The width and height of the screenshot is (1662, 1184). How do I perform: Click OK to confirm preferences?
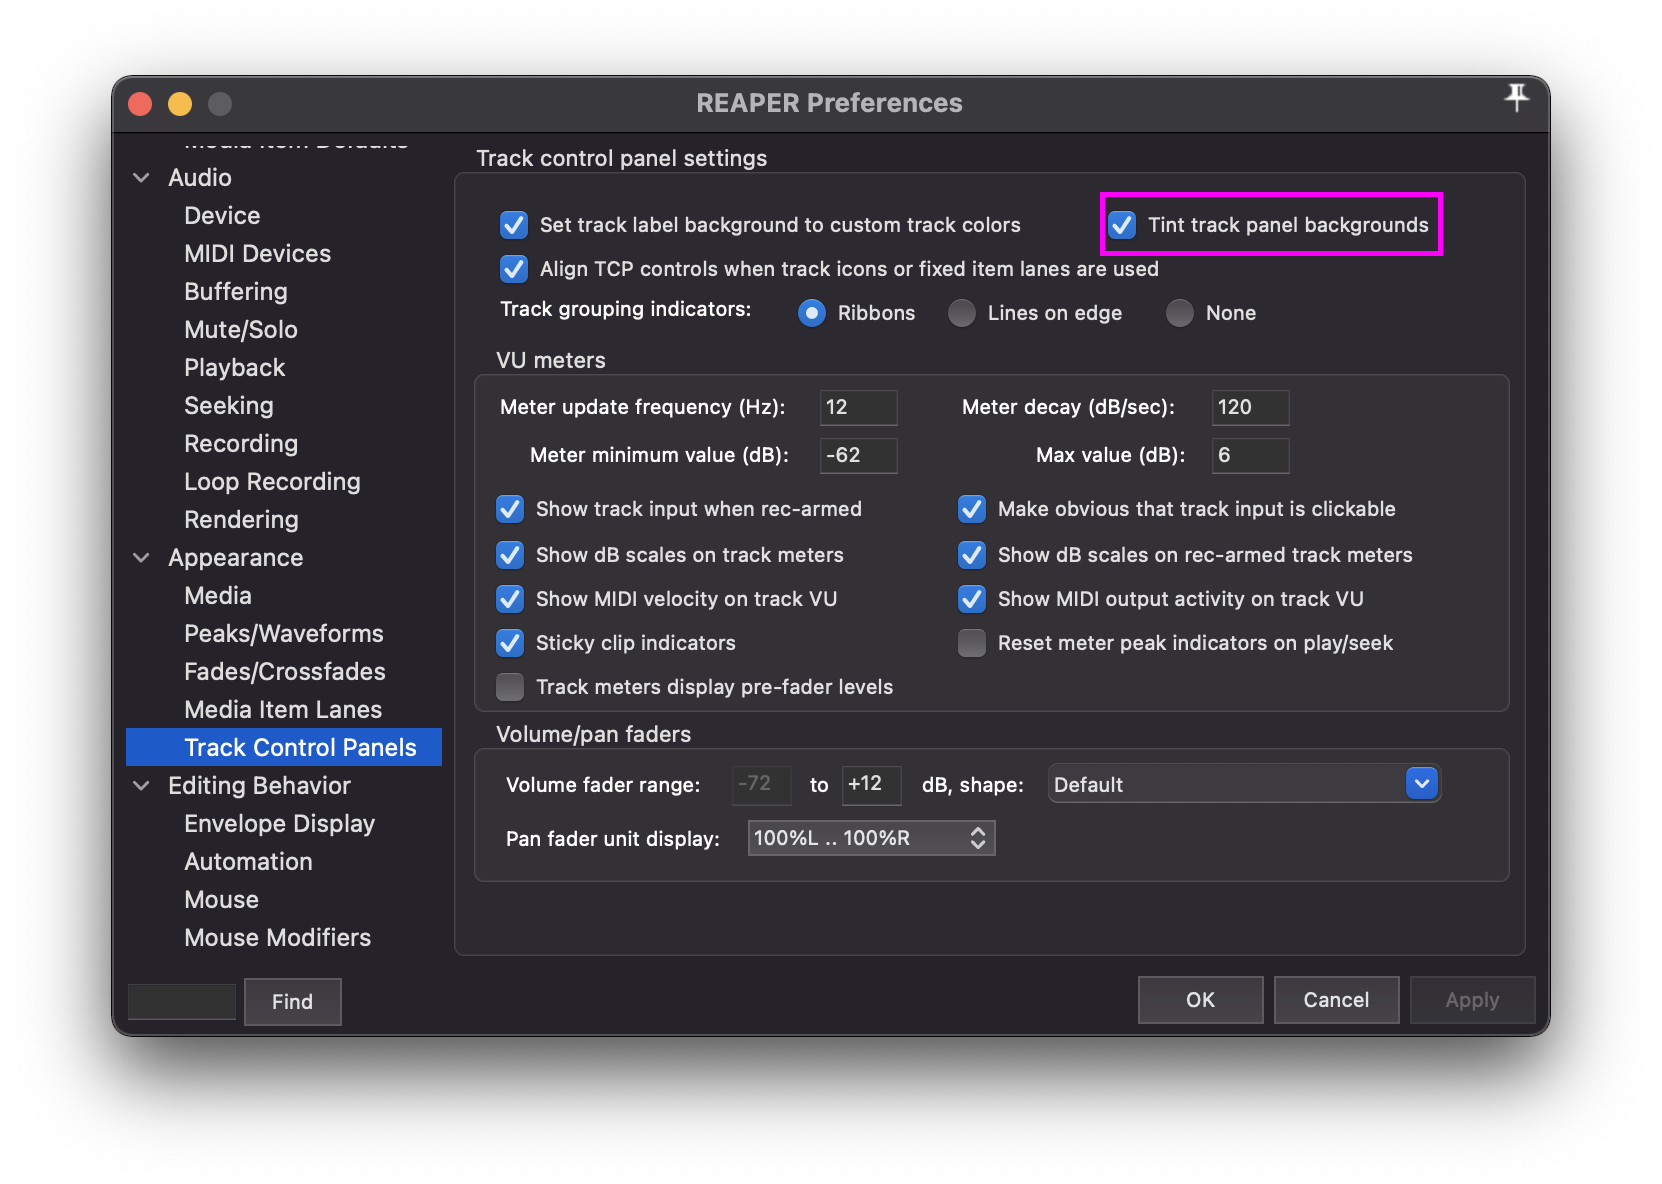click(x=1200, y=1000)
